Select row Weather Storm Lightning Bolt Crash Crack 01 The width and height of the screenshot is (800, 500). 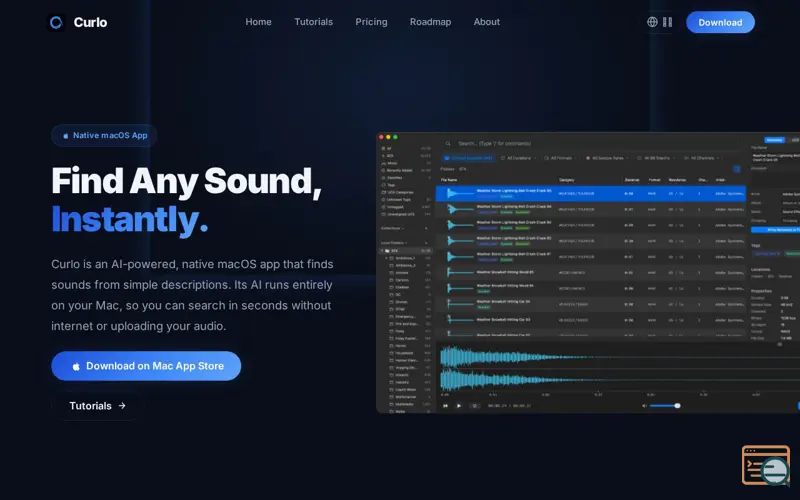pyautogui.click(x=591, y=257)
